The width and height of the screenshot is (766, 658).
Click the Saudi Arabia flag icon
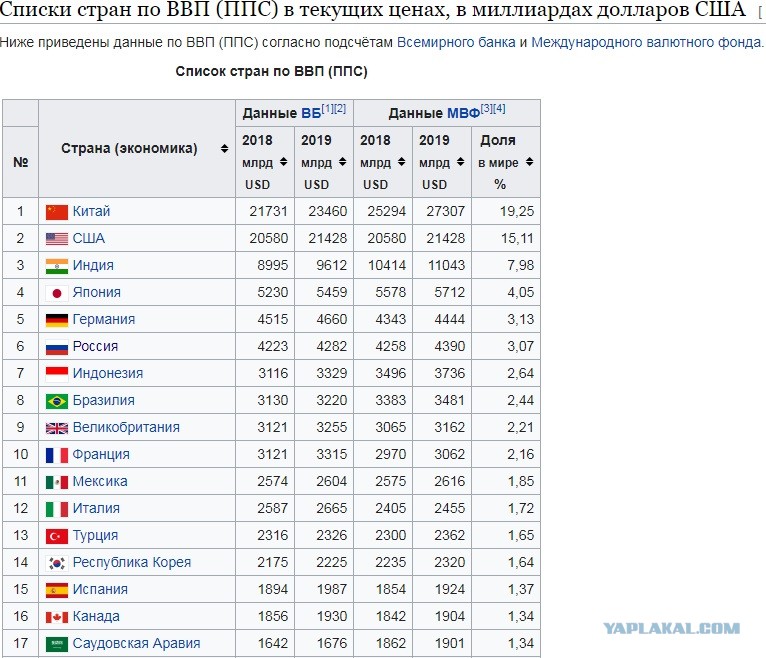click(x=57, y=644)
